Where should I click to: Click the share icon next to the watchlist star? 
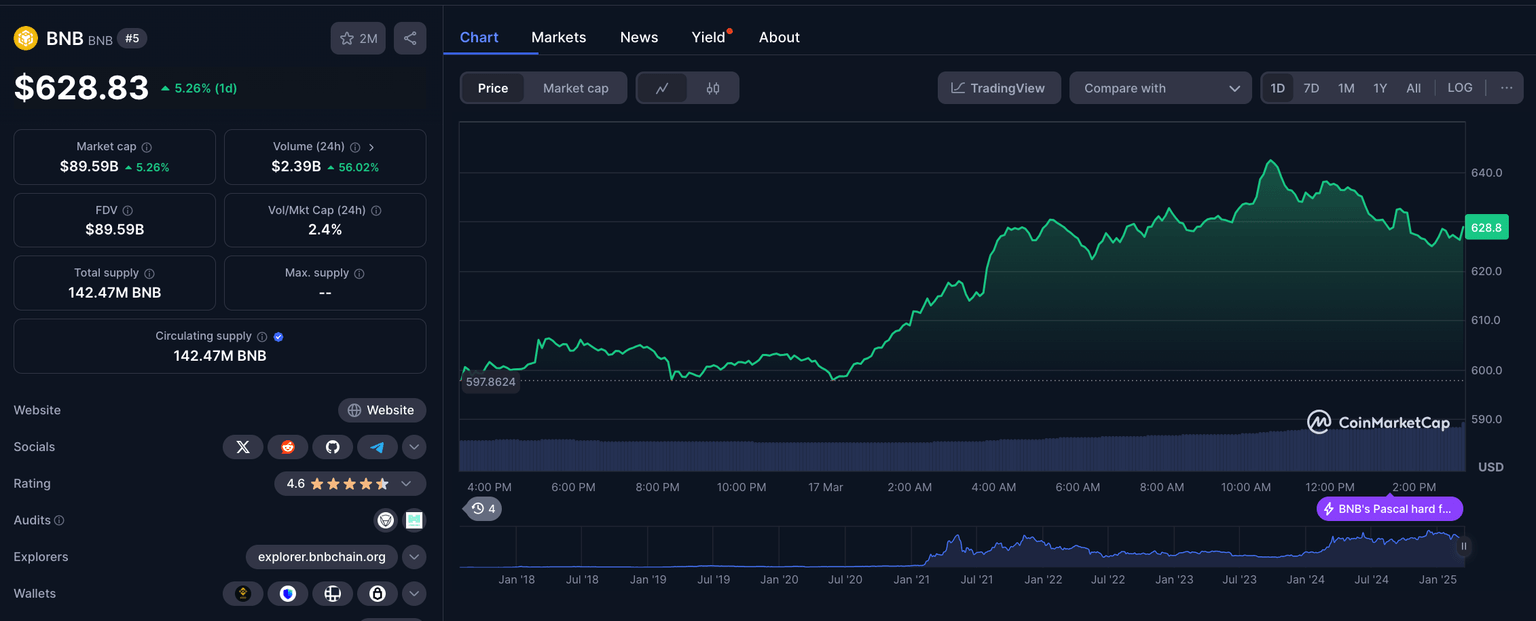[410, 37]
